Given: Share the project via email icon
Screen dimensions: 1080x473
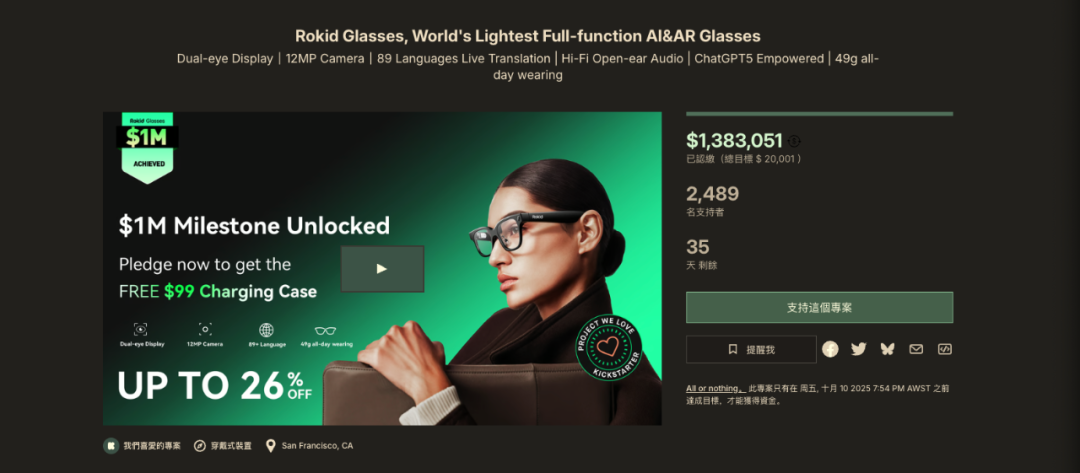Looking at the screenshot, I should point(916,349).
